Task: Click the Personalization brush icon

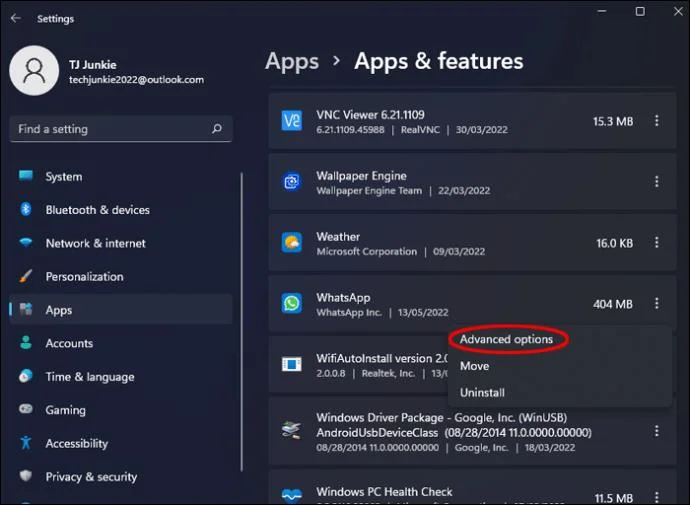Action: [26, 276]
